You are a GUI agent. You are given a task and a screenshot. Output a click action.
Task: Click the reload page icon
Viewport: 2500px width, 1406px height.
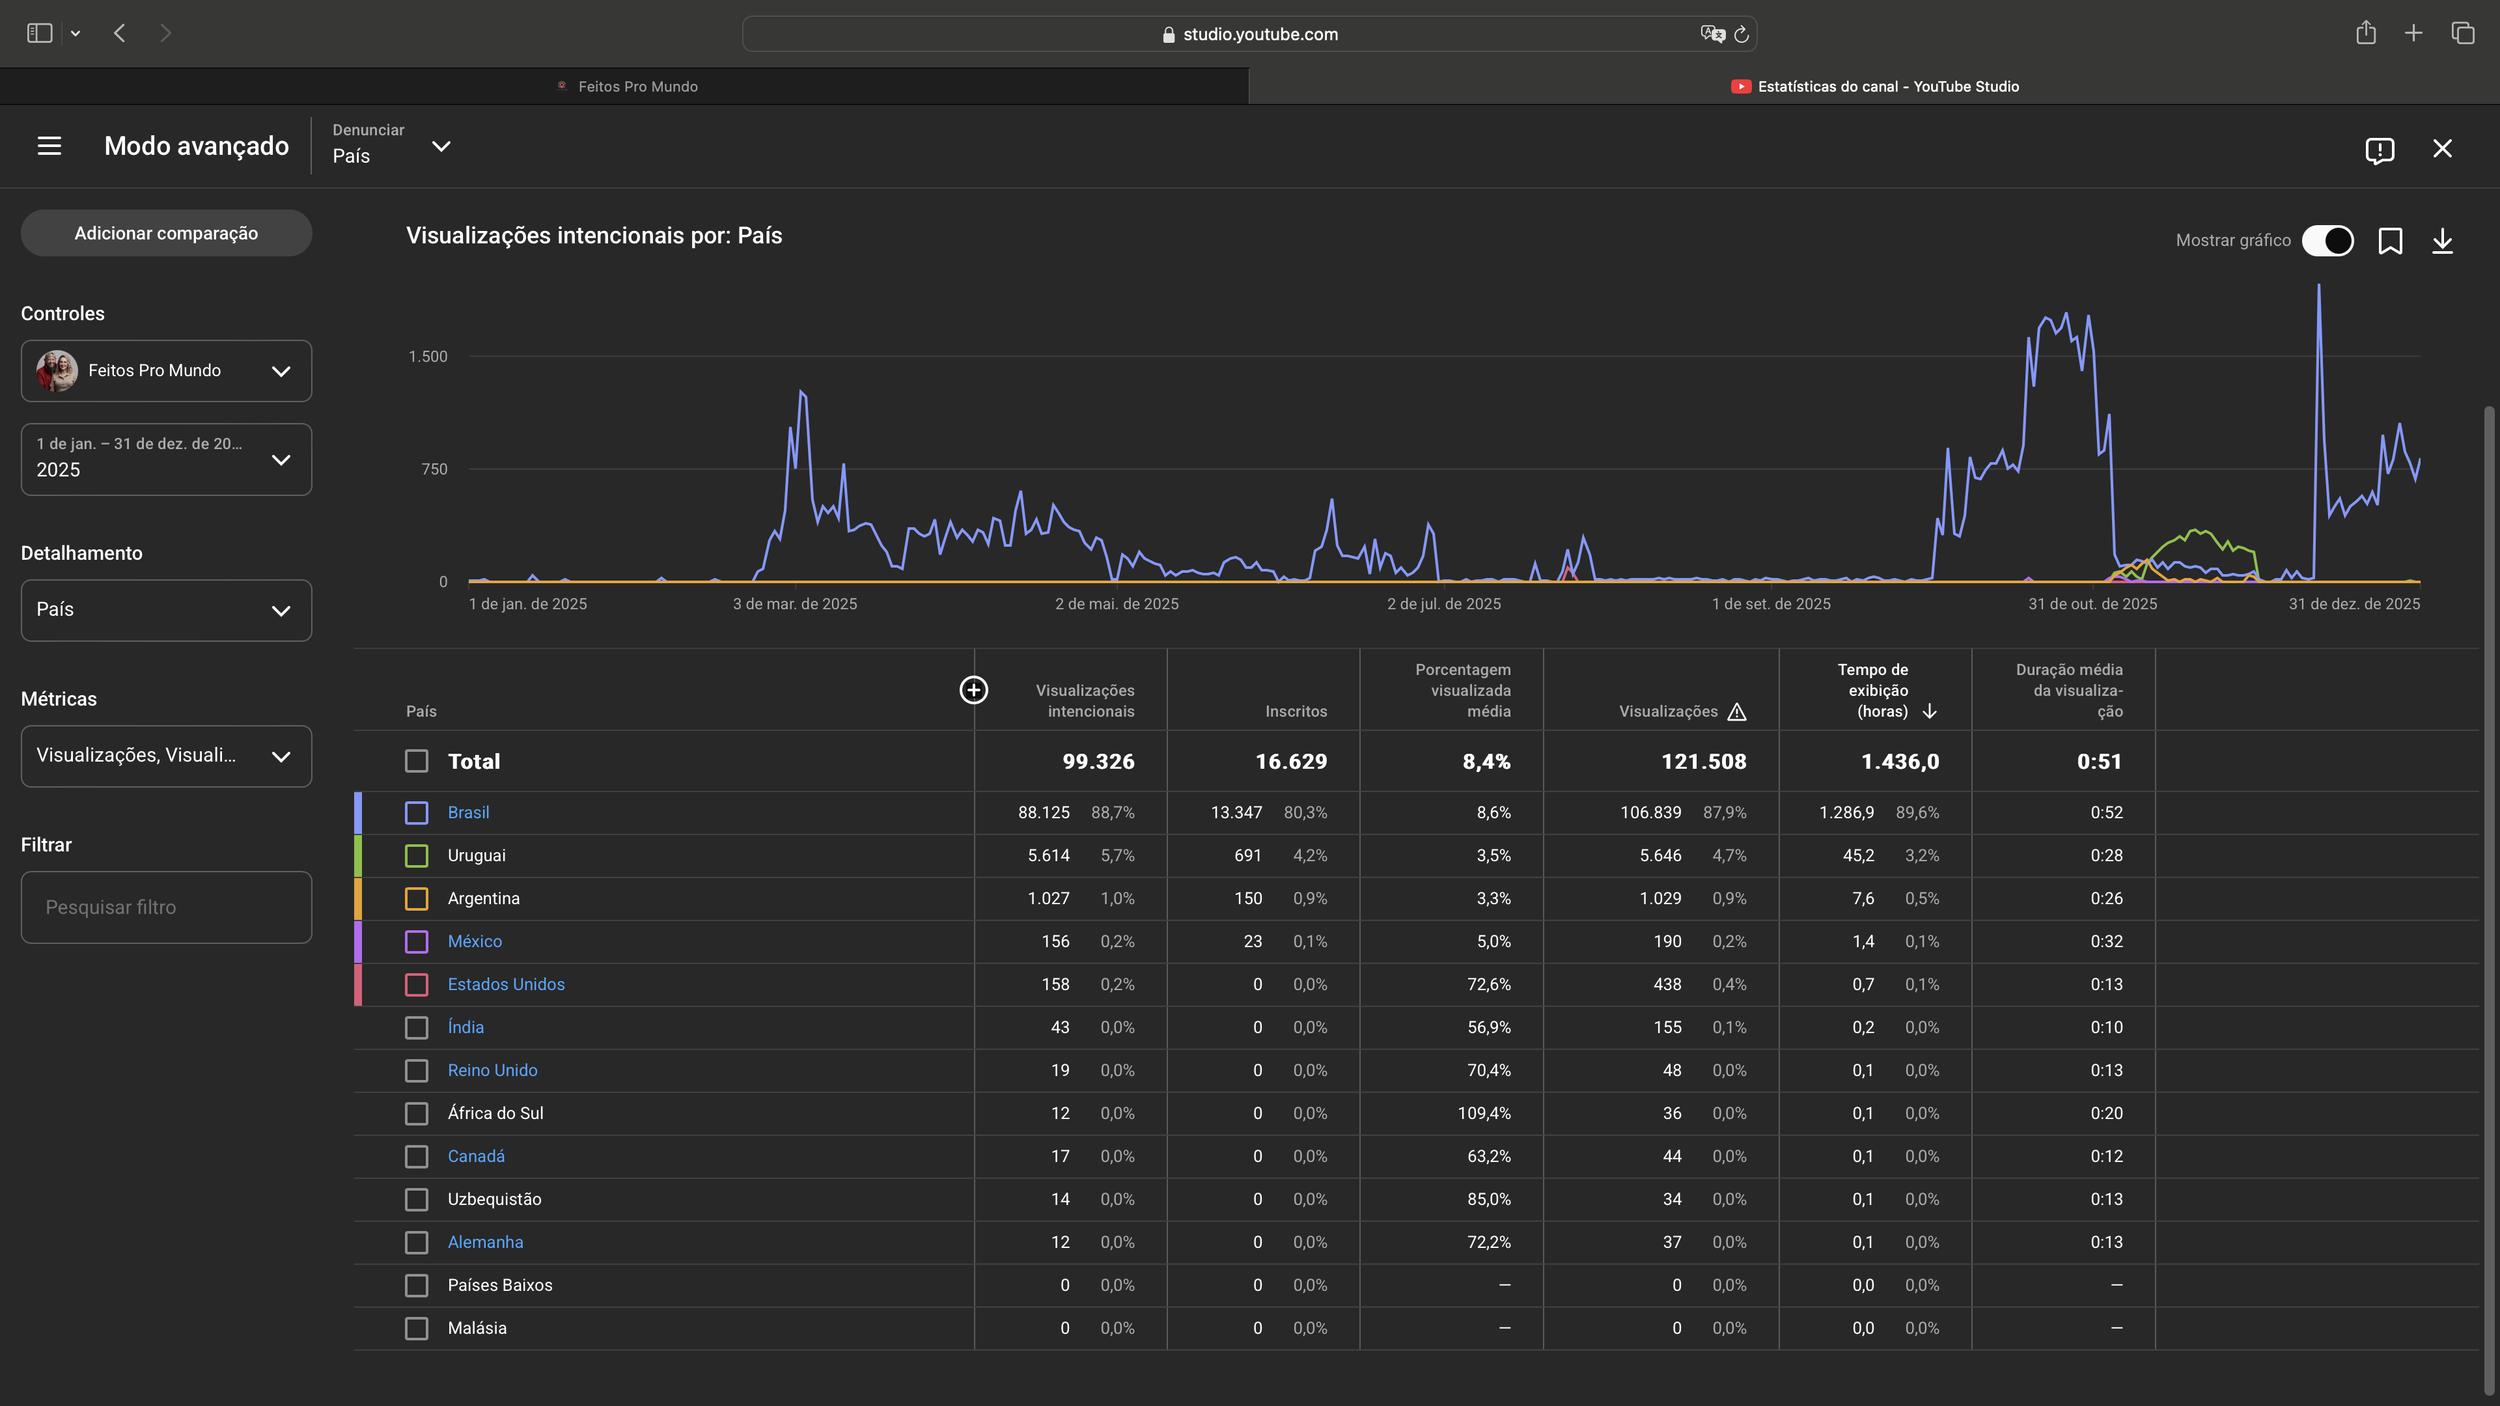click(1741, 34)
